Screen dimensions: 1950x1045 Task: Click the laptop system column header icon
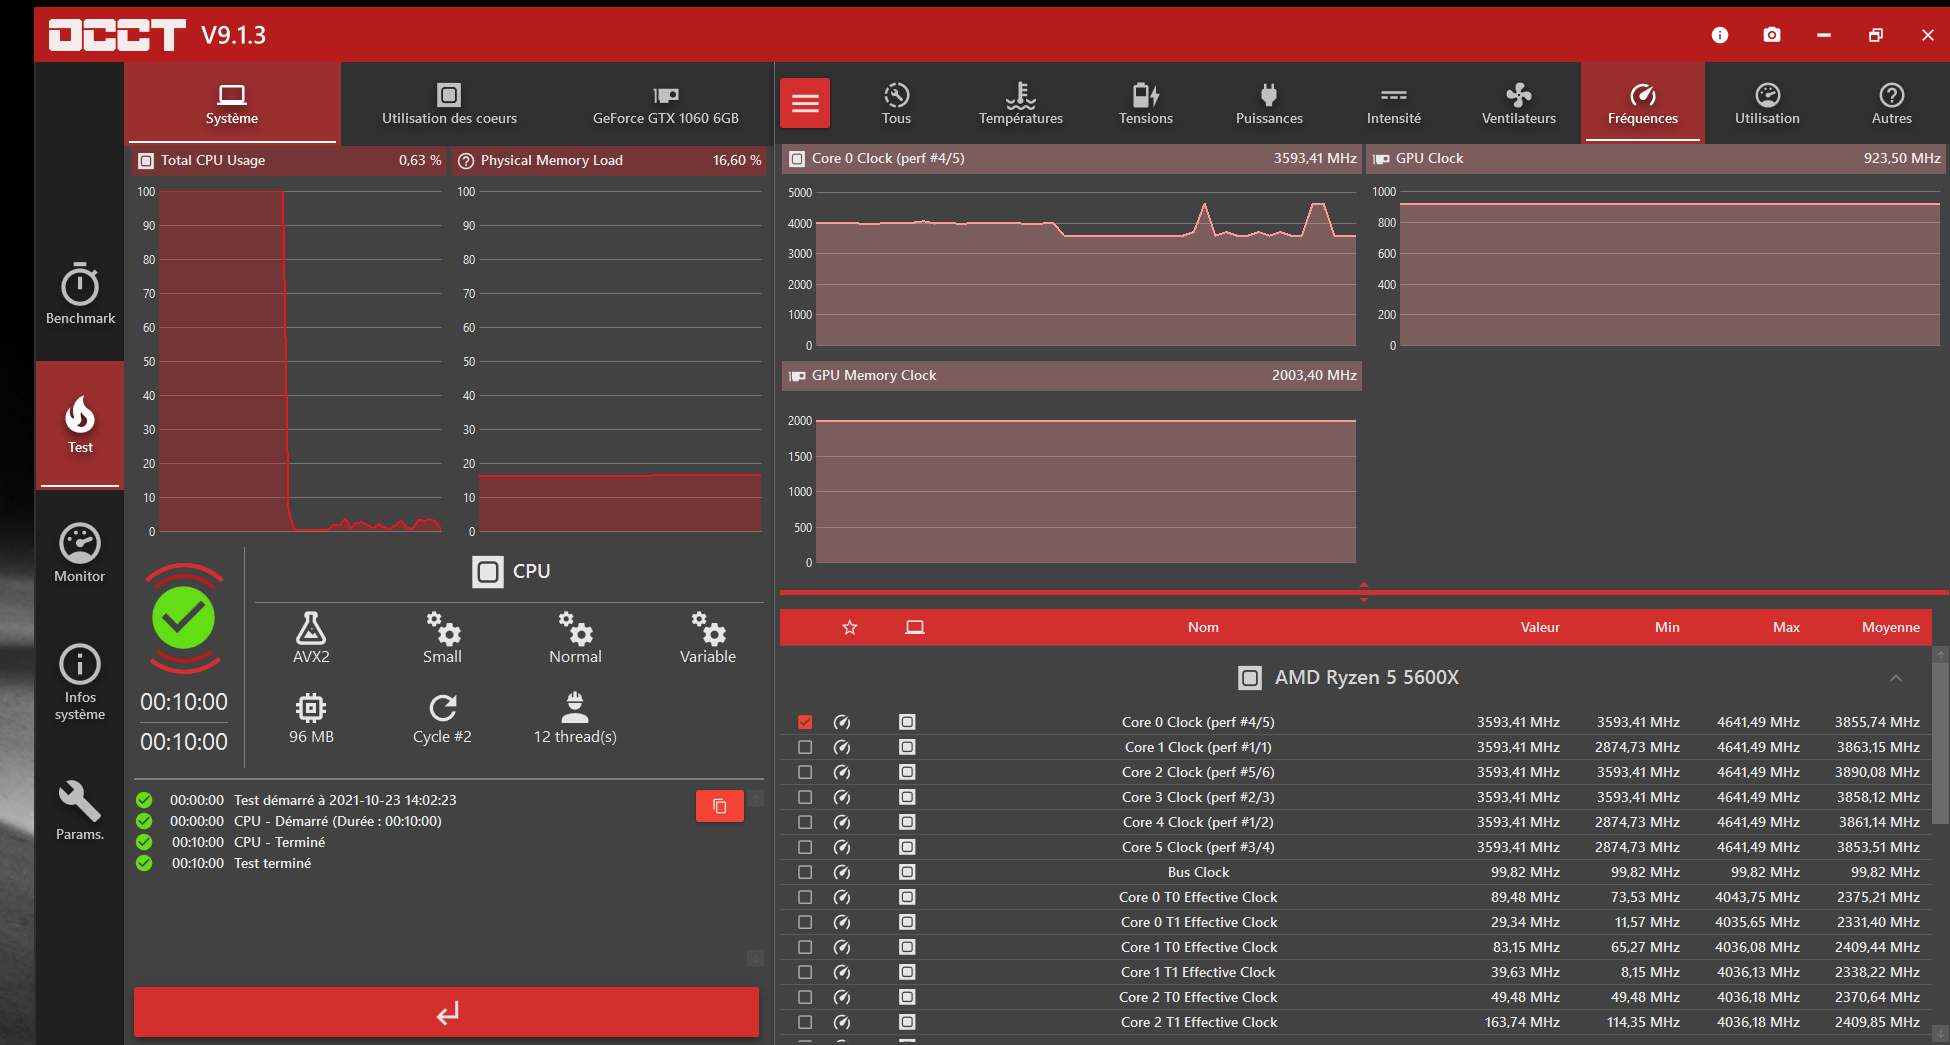(x=915, y=628)
